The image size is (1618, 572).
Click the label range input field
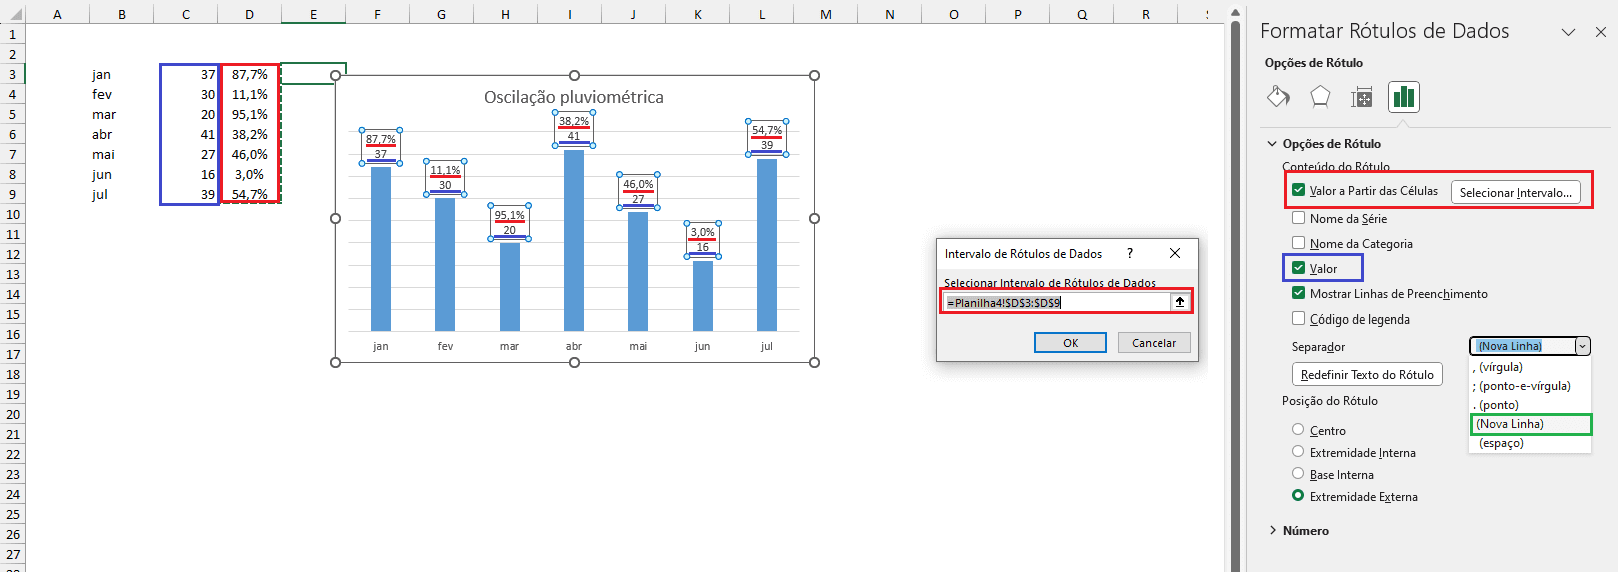pyautogui.click(x=1056, y=302)
